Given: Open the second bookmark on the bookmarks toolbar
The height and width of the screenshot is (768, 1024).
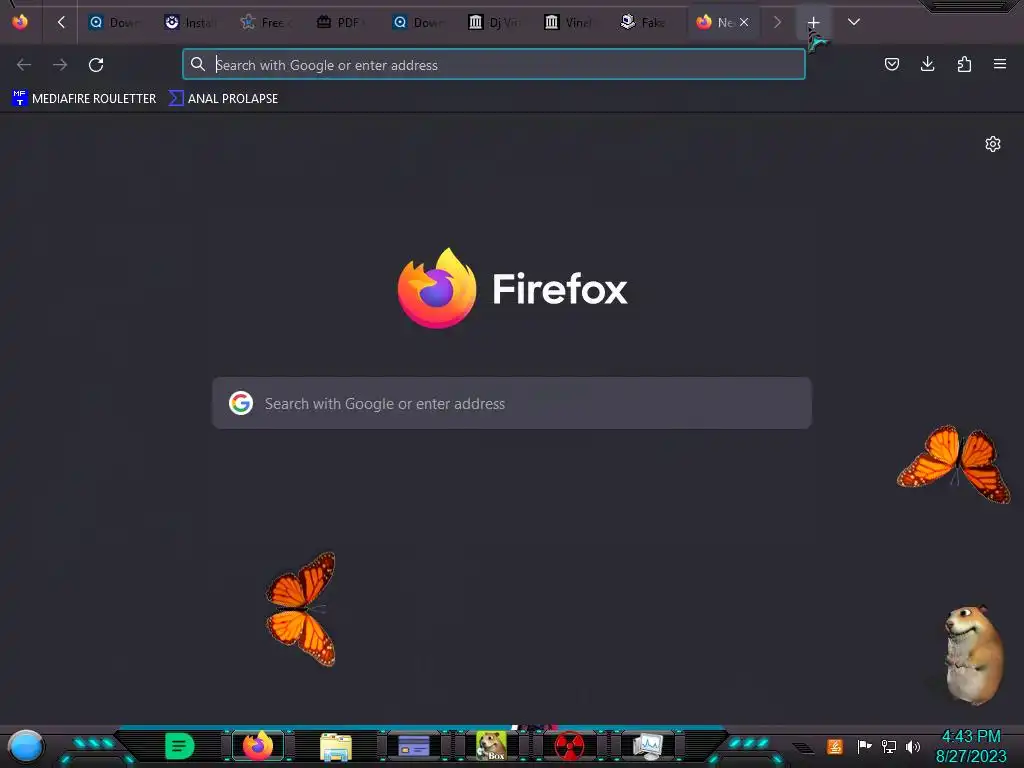Looking at the screenshot, I should point(223,99).
